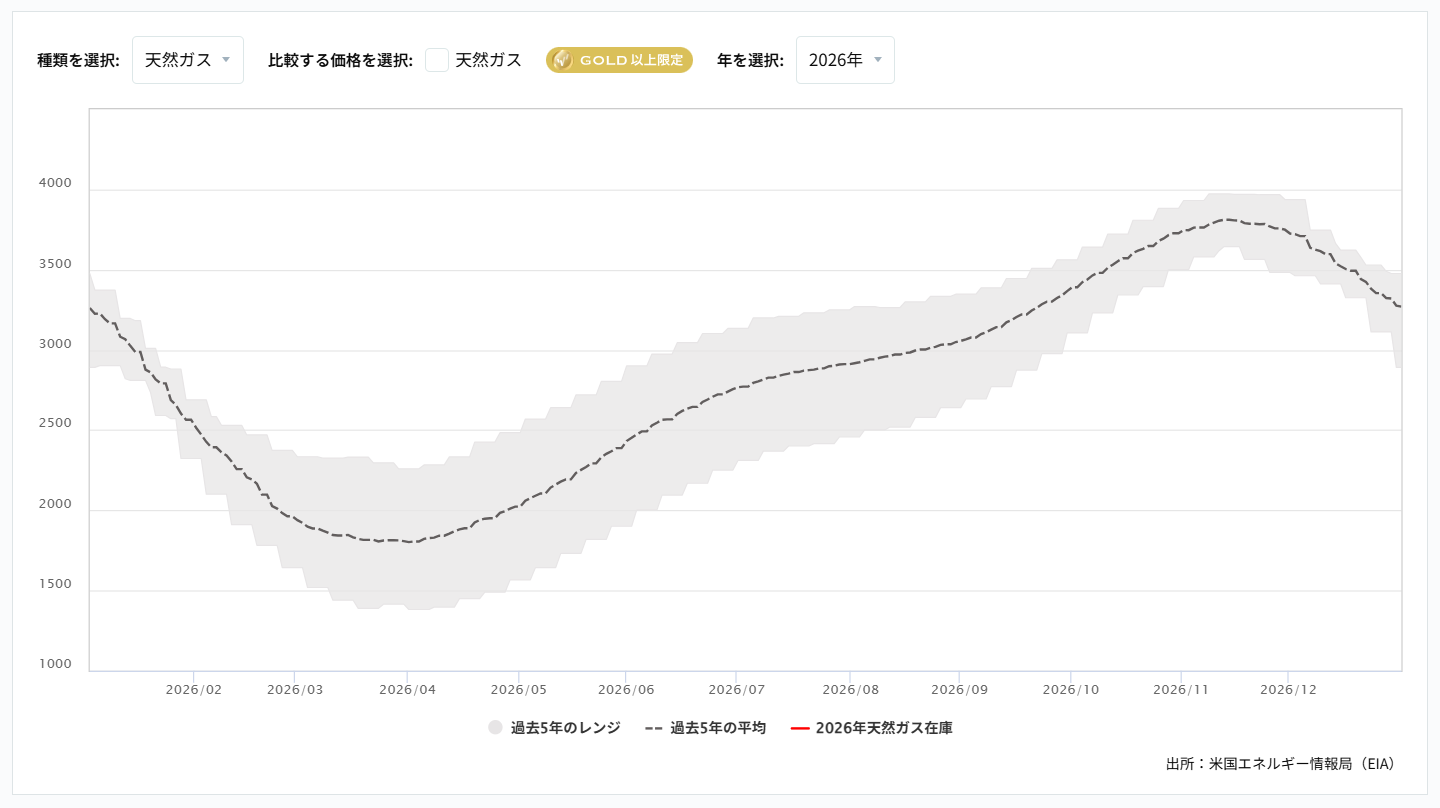This screenshot has height=808, width=1440.
Task: Click the GOLD 以上限定 gold badge
Action: click(x=618, y=60)
